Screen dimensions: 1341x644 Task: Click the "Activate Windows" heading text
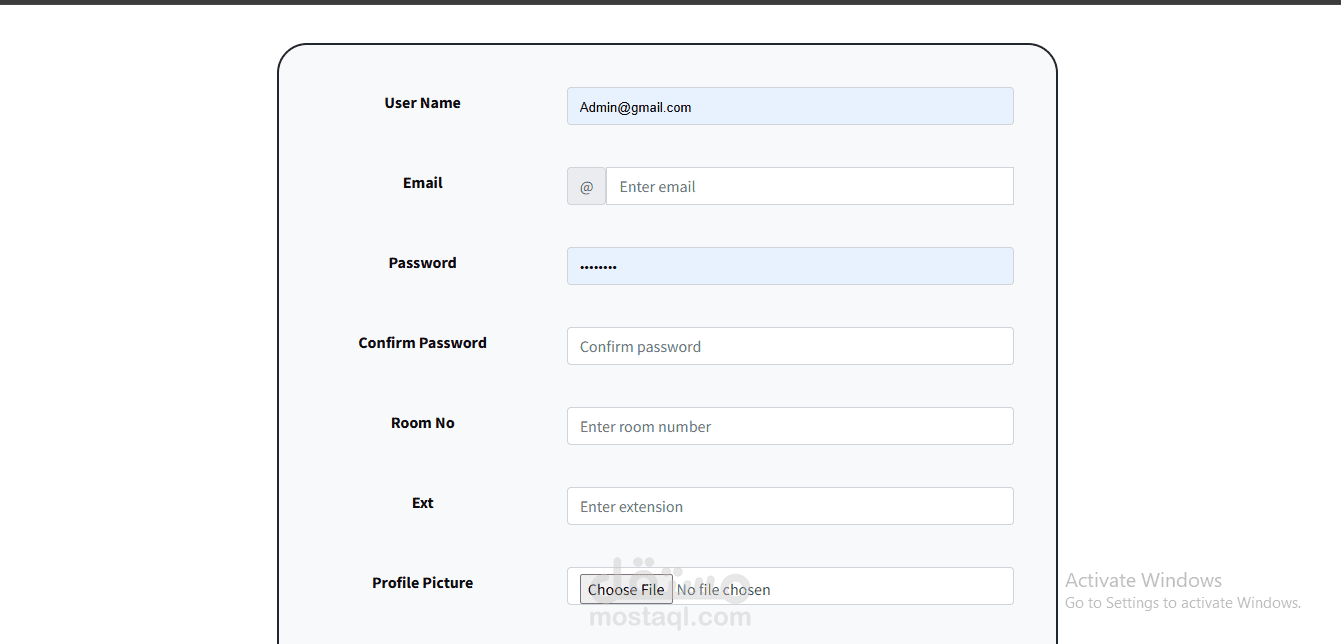[1143, 580]
